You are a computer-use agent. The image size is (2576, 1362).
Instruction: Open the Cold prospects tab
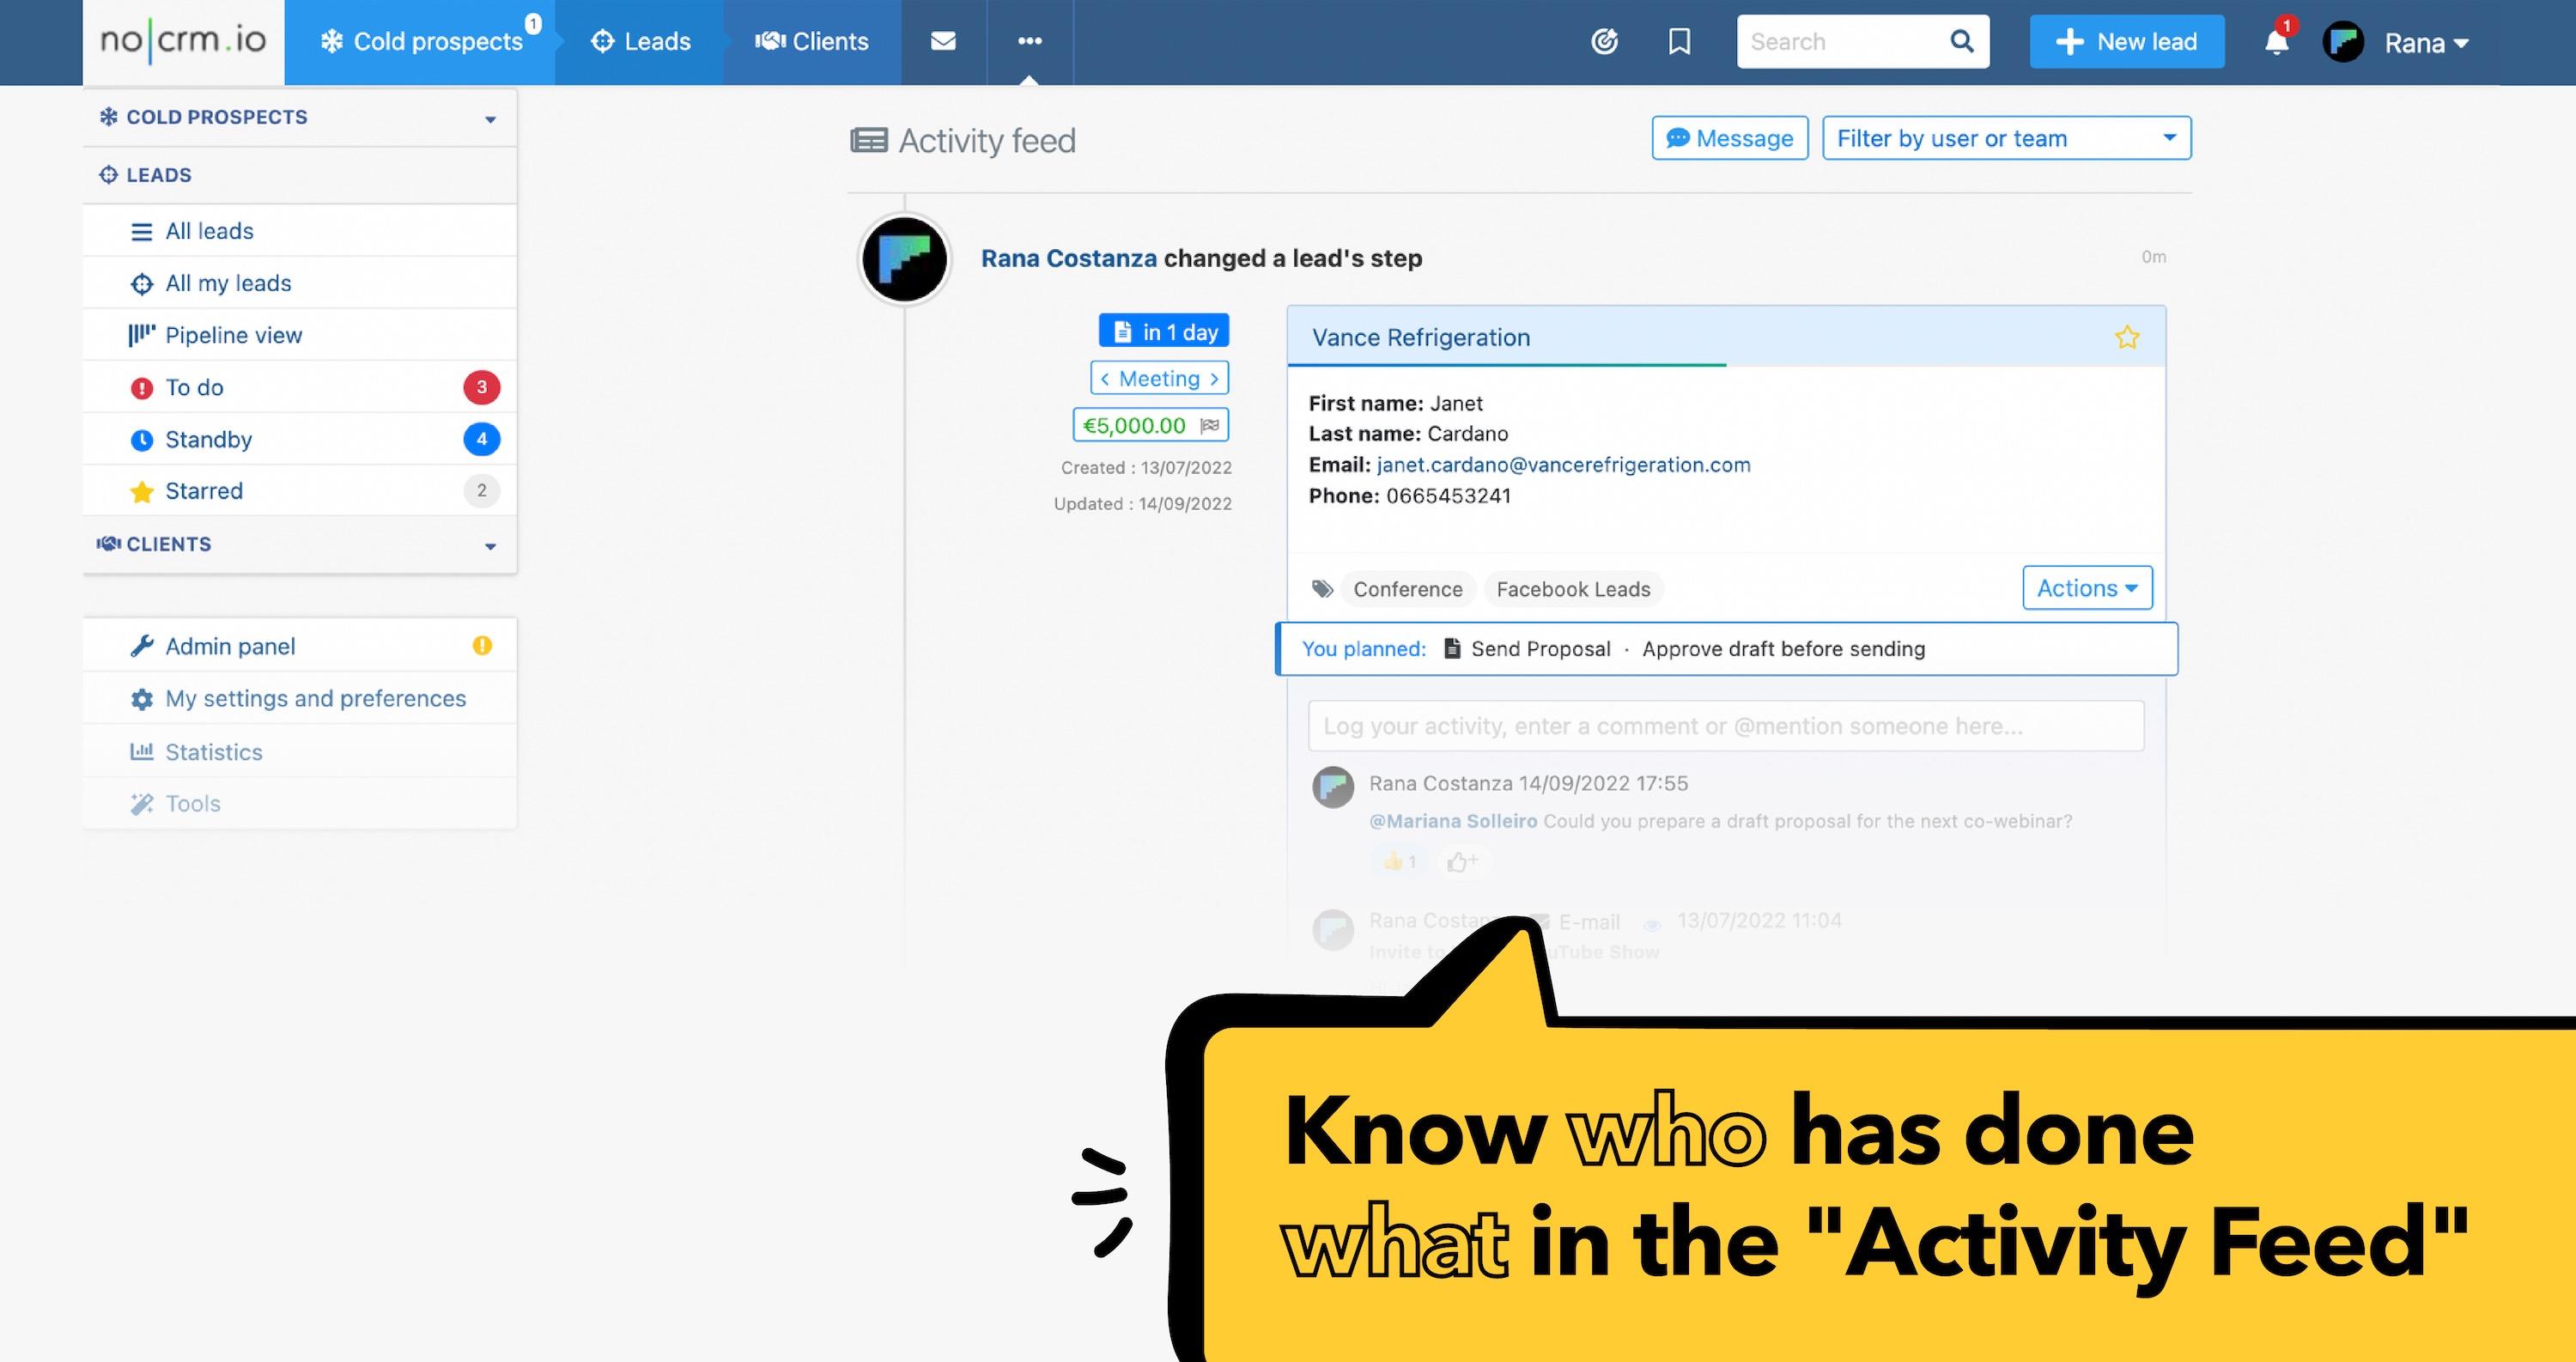pos(420,42)
